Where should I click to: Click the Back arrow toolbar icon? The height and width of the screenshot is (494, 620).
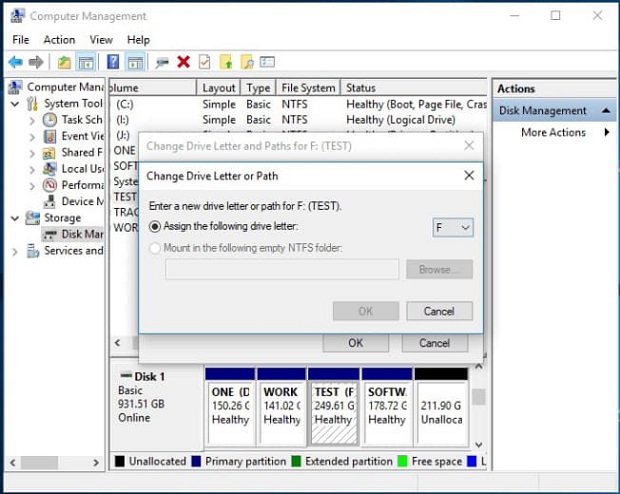click(x=15, y=62)
